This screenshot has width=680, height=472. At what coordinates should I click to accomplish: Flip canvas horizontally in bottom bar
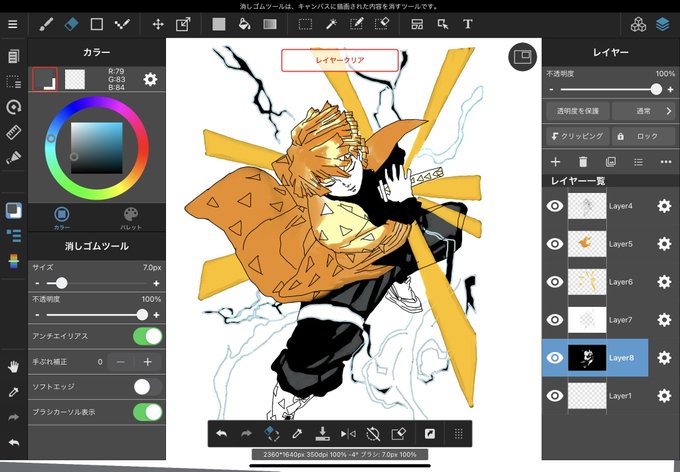(x=348, y=433)
